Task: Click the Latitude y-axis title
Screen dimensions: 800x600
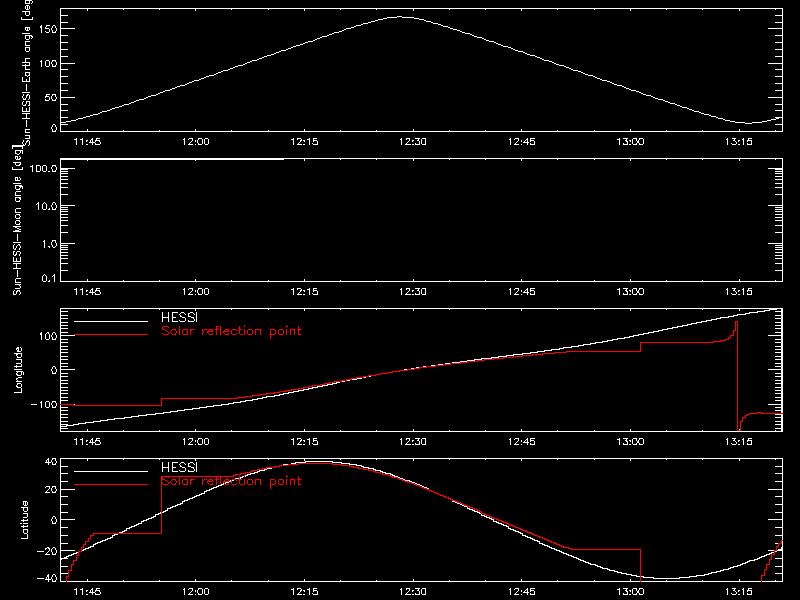Action: point(24,520)
